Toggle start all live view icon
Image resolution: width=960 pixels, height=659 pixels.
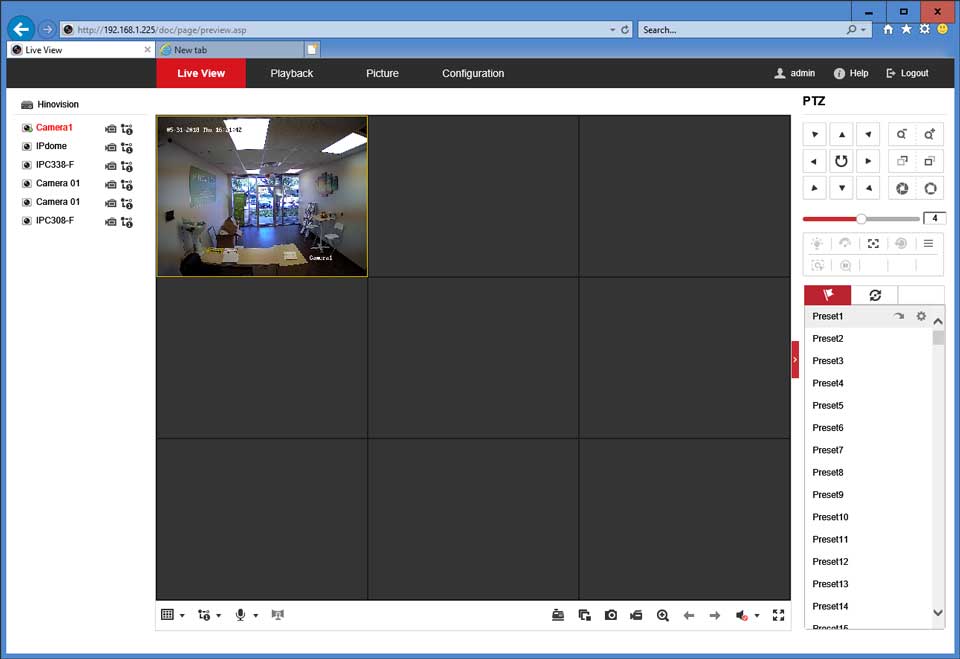coord(558,615)
